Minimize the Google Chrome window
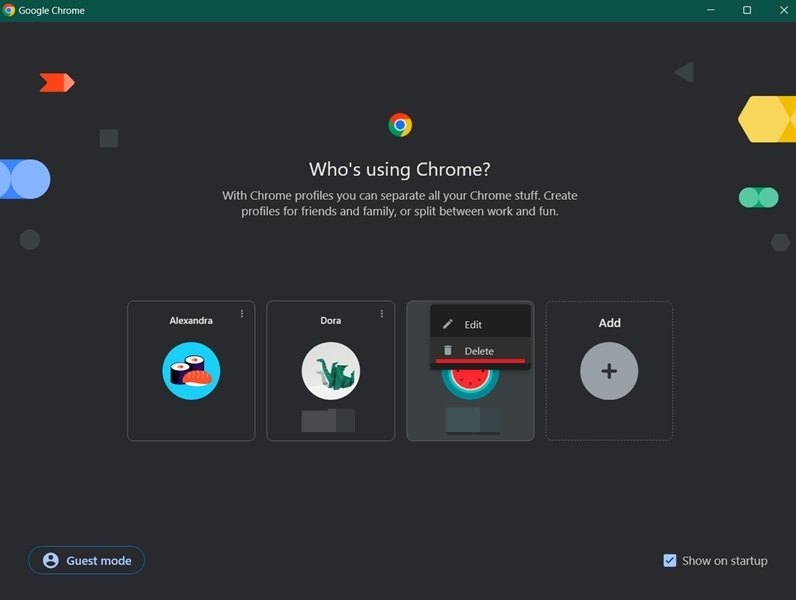Image resolution: width=796 pixels, height=600 pixels. 711,10
